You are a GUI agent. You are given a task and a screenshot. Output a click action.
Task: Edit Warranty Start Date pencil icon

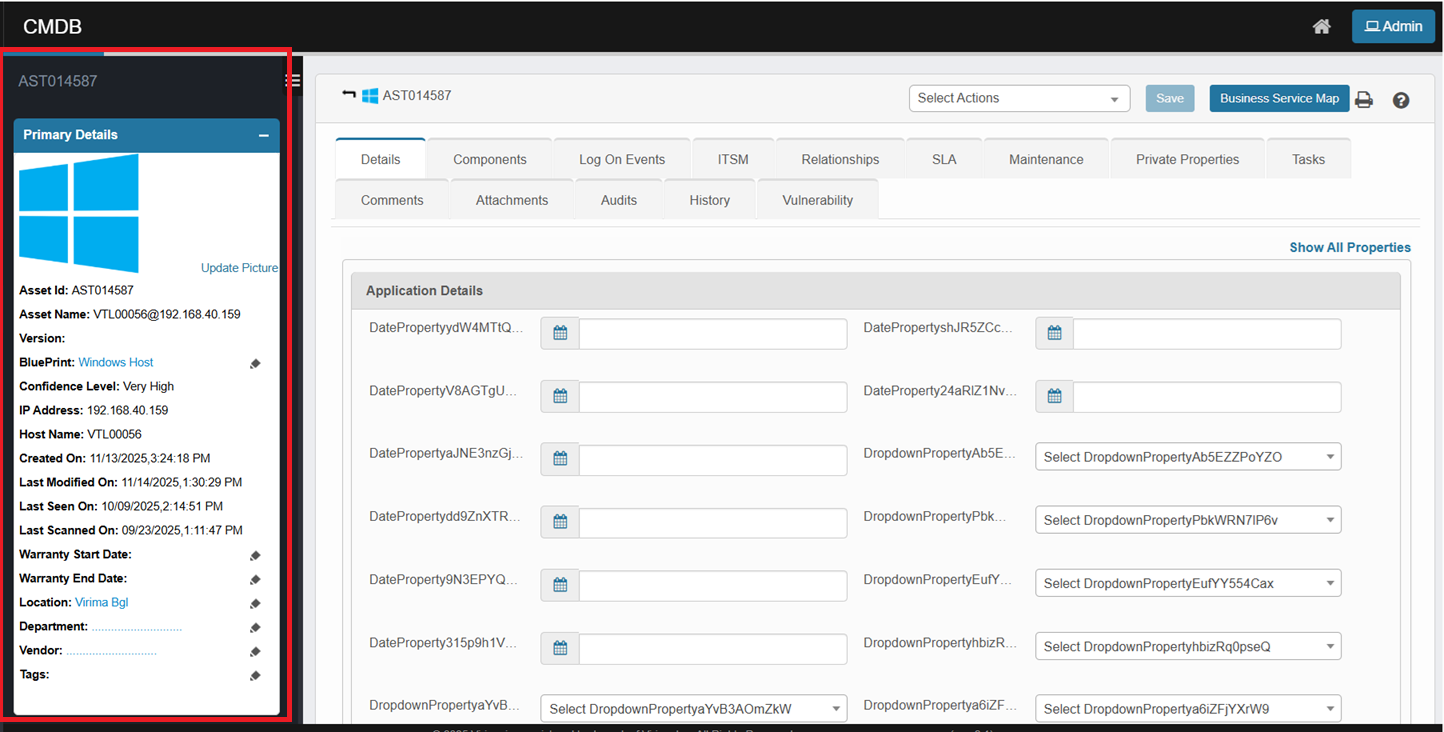tap(255, 555)
